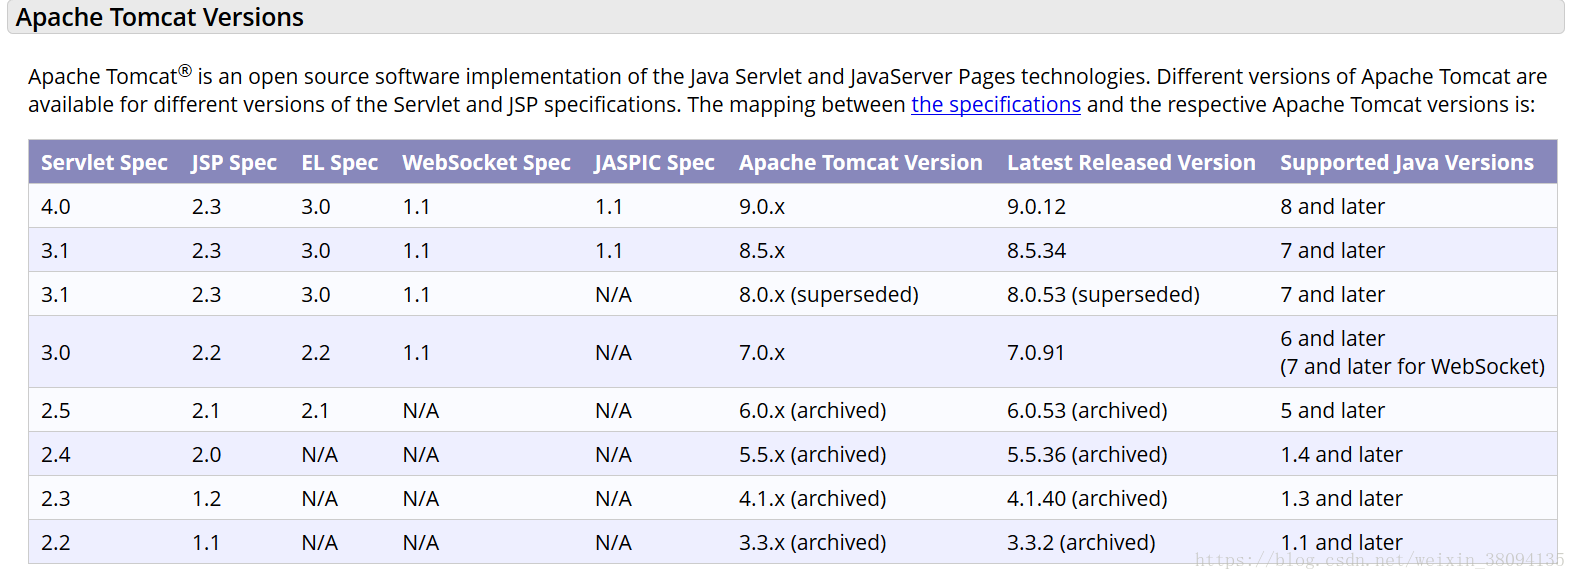Click the 5.5.36 (archived) cell

[1087, 455]
